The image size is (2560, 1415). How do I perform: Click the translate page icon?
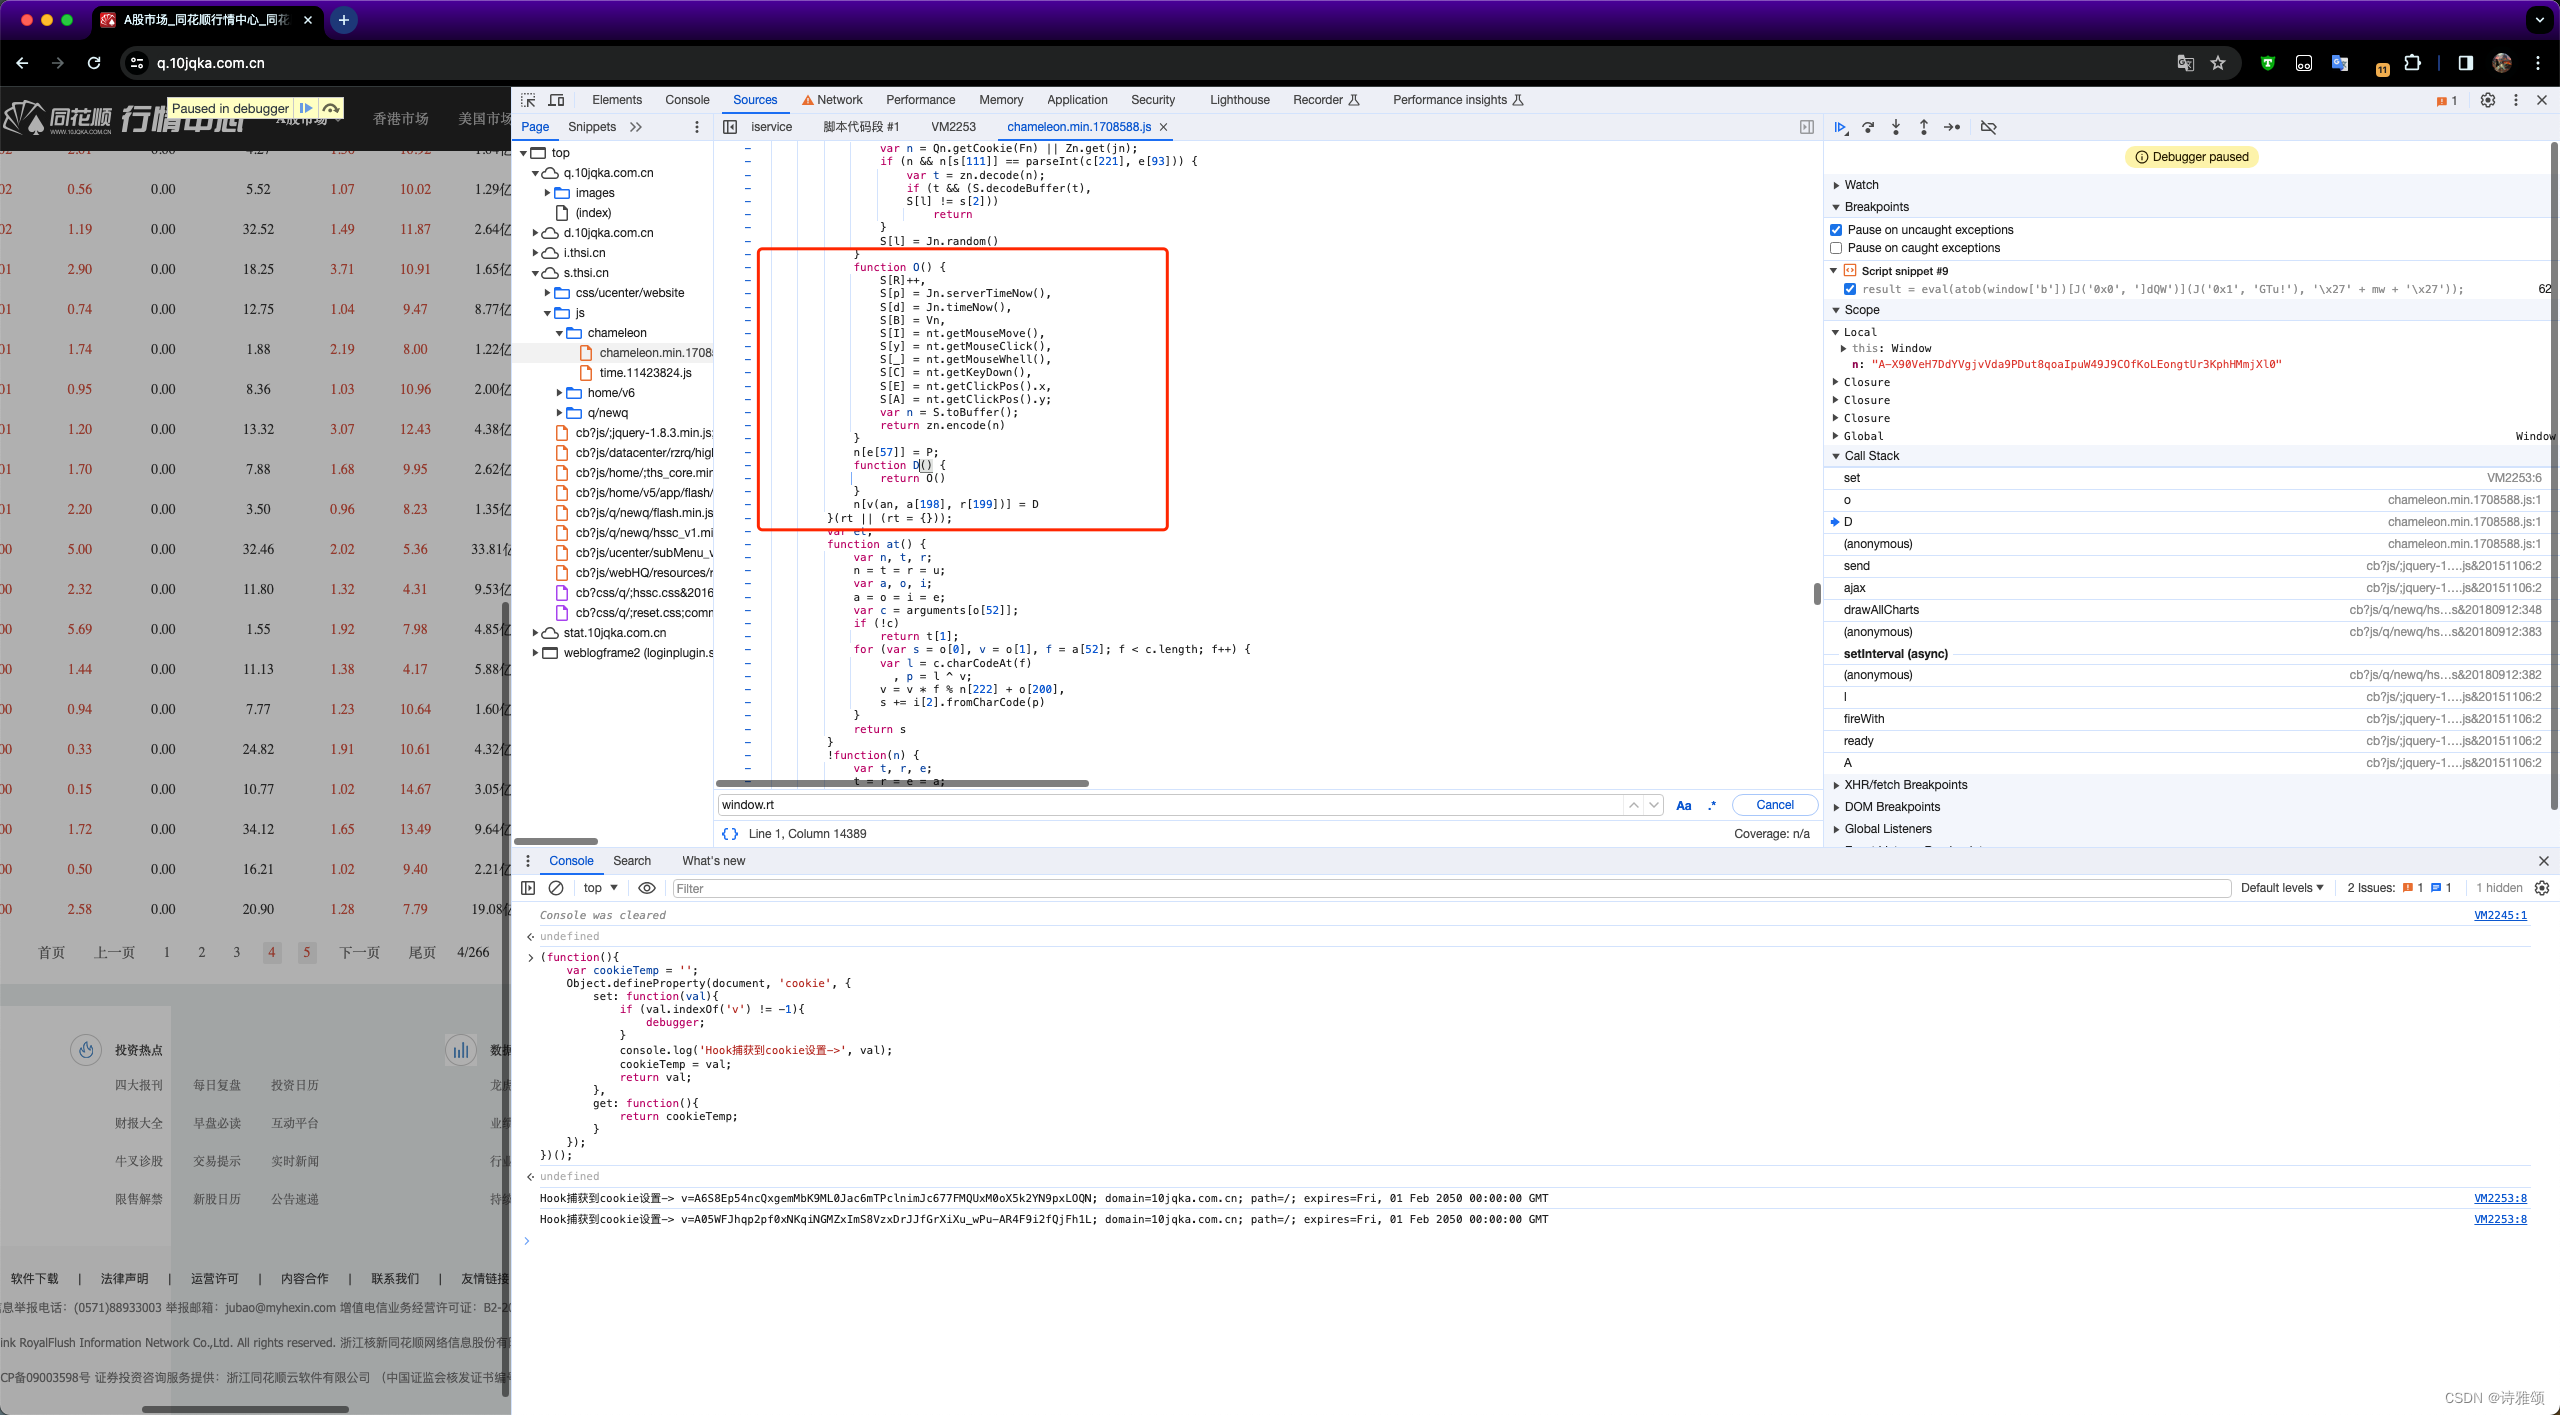click(x=2186, y=63)
